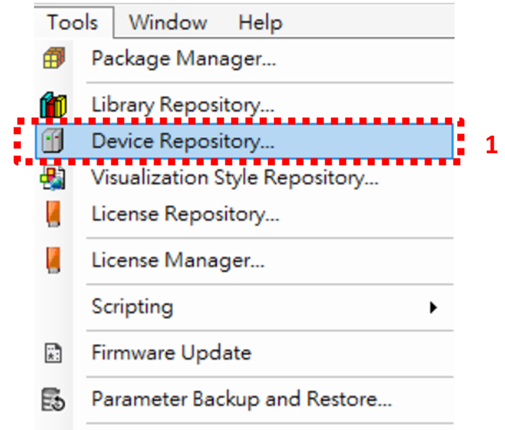Image resolution: width=505 pixels, height=430 pixels.
Task: Click the License Manager dongle icon
Action: pos(53,260)
